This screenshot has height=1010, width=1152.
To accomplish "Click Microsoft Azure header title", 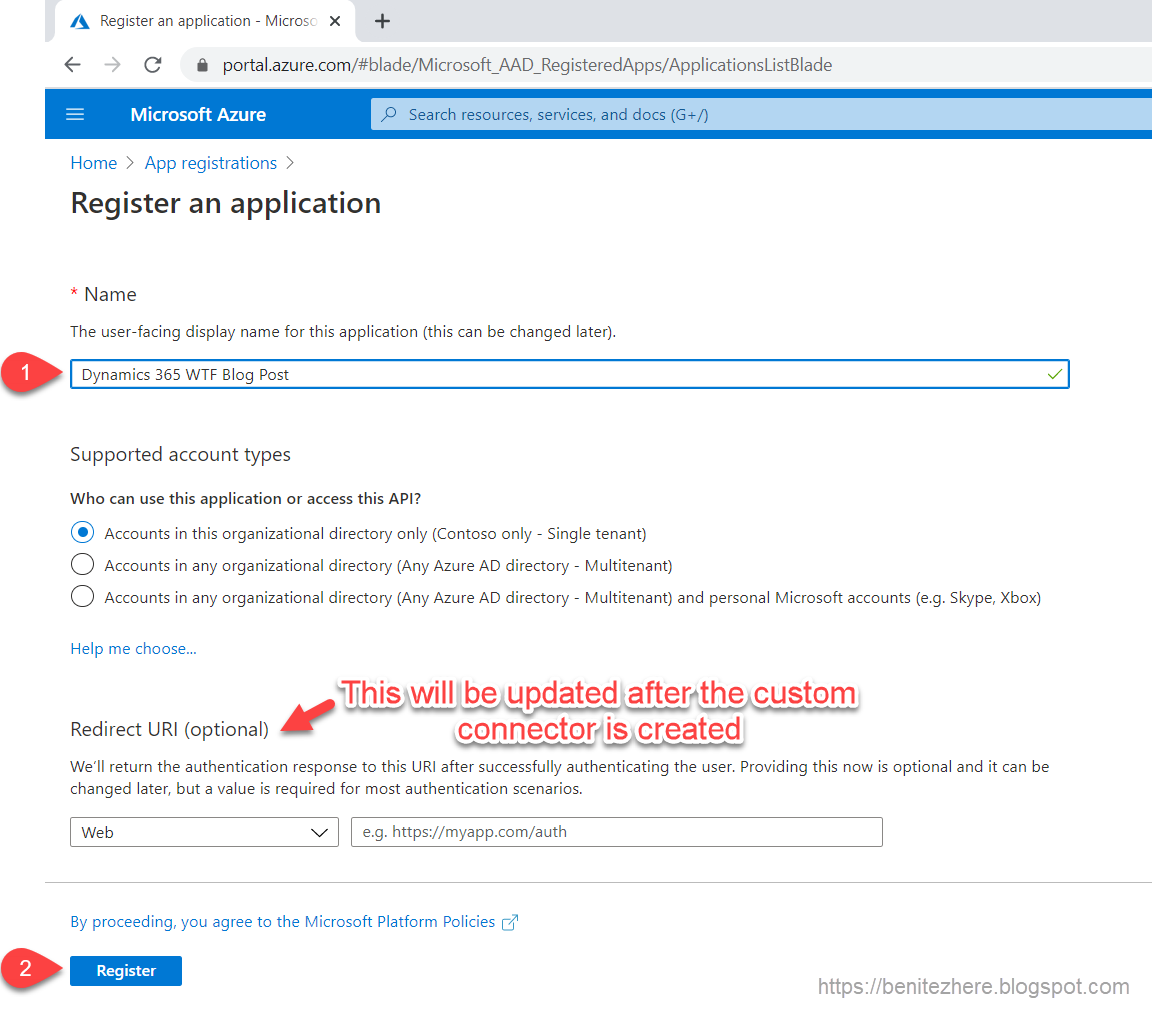I will click(x=198, y=115).
